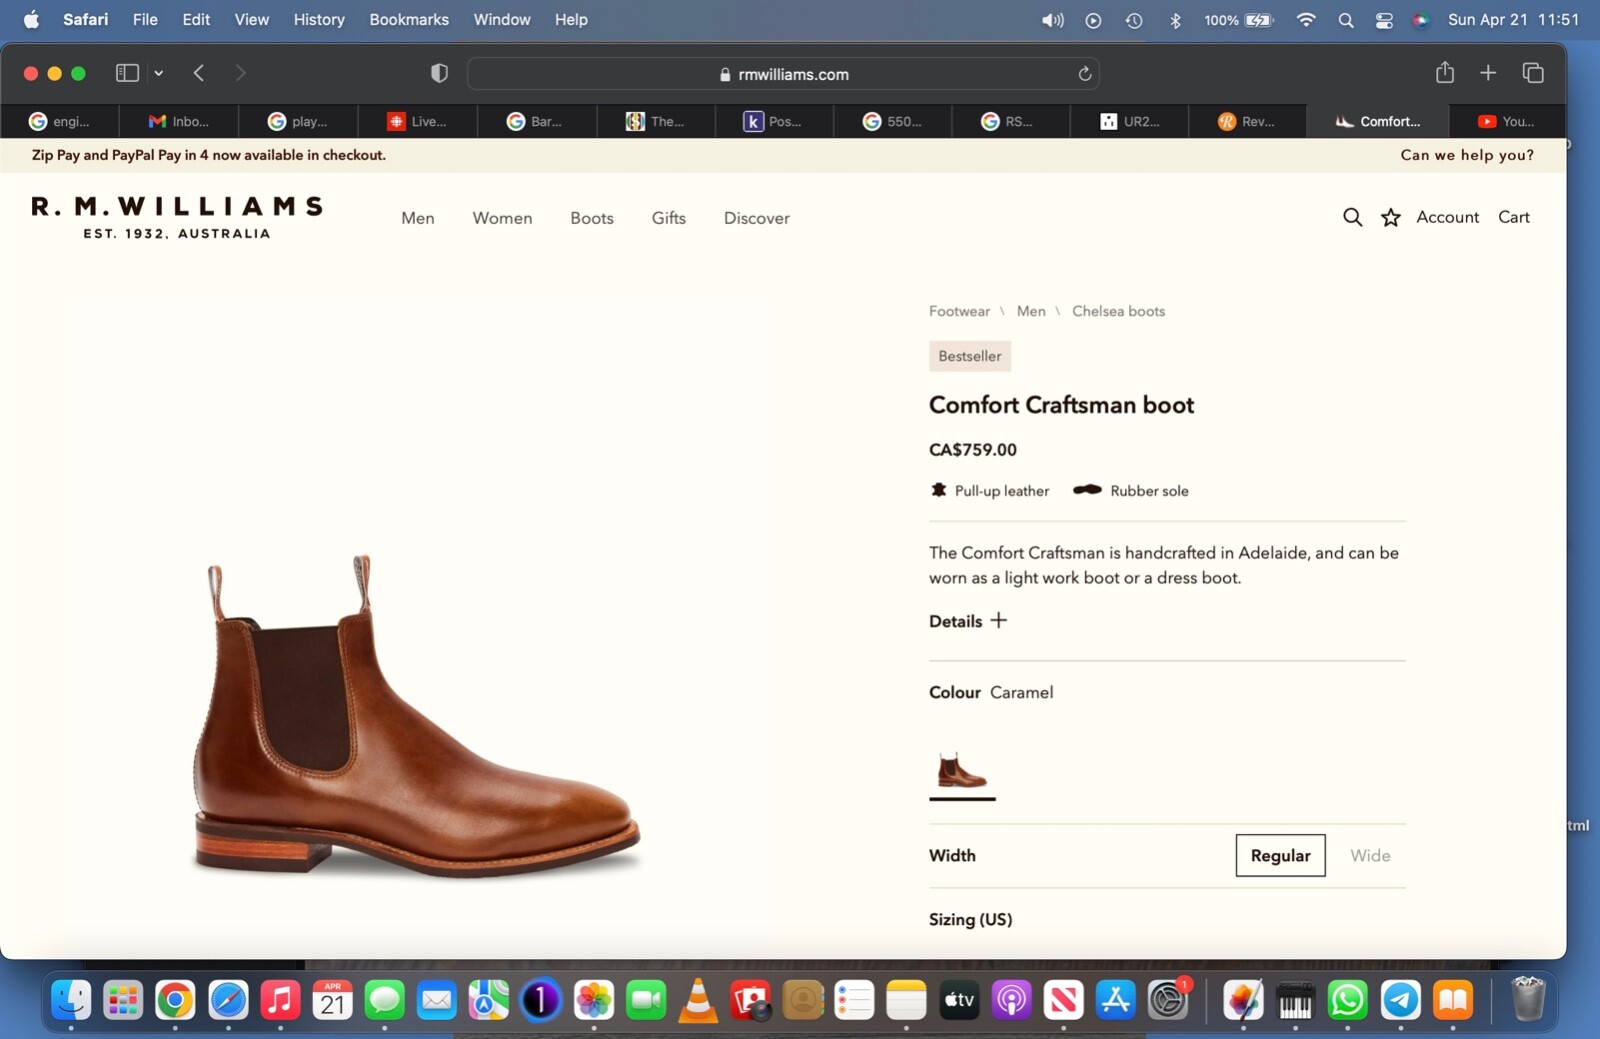The image size is (1600, 1039).
Task: Open Mail app in Dock
Action: (436, 1000)
